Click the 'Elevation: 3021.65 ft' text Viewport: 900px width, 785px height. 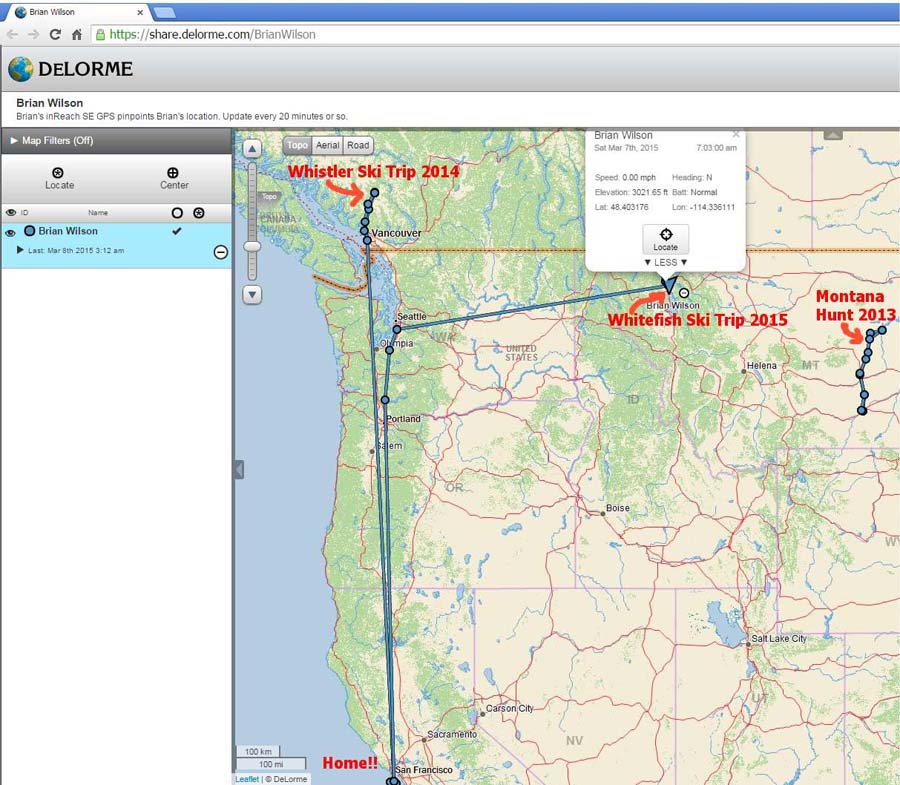[631, 192]
